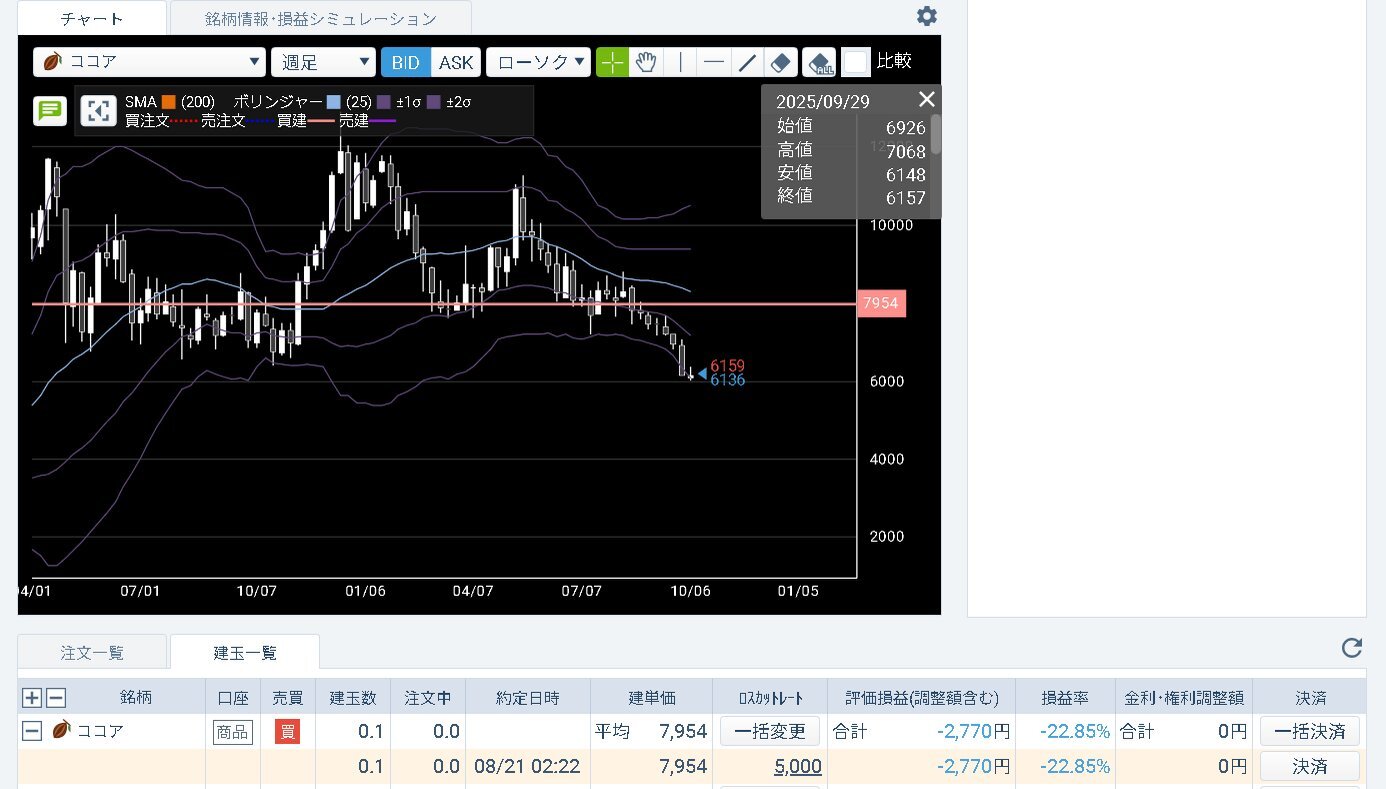Pick the diagonal trendline drawing tool
This screenshot has width=1386, height=789.
[x=747, y=62]
